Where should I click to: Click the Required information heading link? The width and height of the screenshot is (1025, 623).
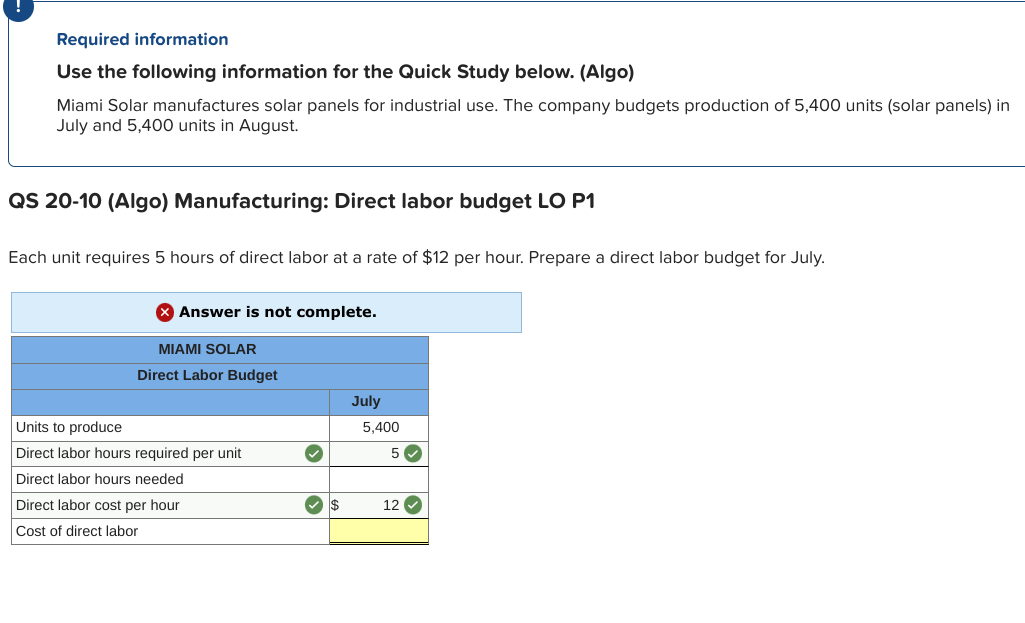click(141, 39)
